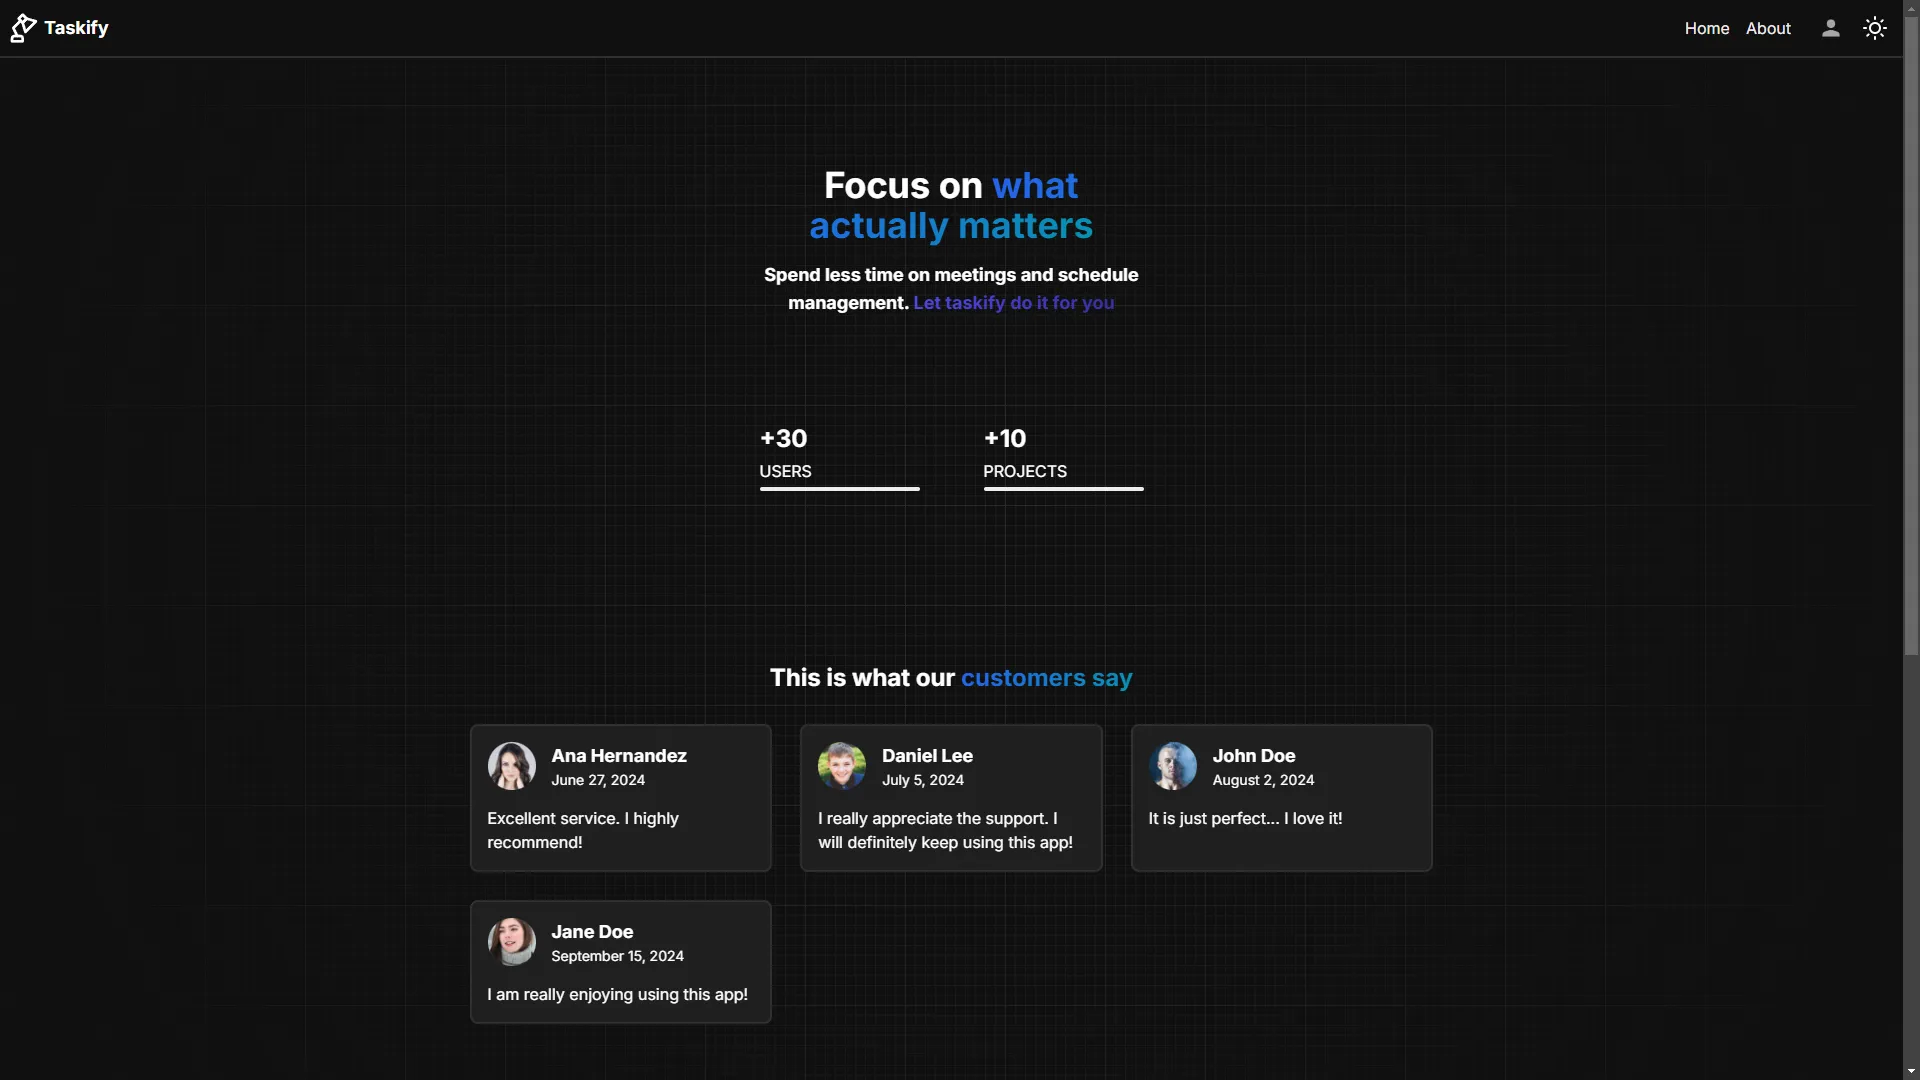Click the +10 PROJECTS statistic
Image resolution: width=1920 pixels, height=1080 pixels.
[1024, 453]
